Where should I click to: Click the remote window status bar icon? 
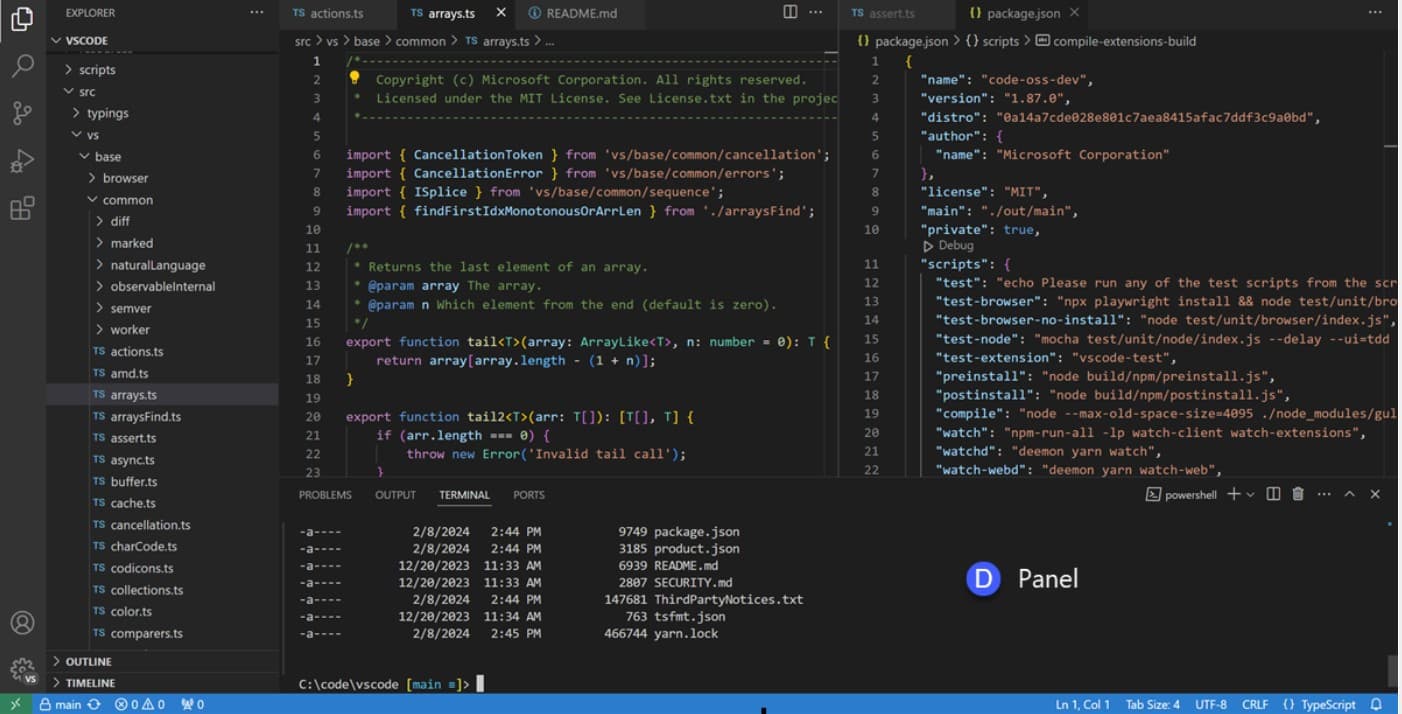[x=14, y=704]
